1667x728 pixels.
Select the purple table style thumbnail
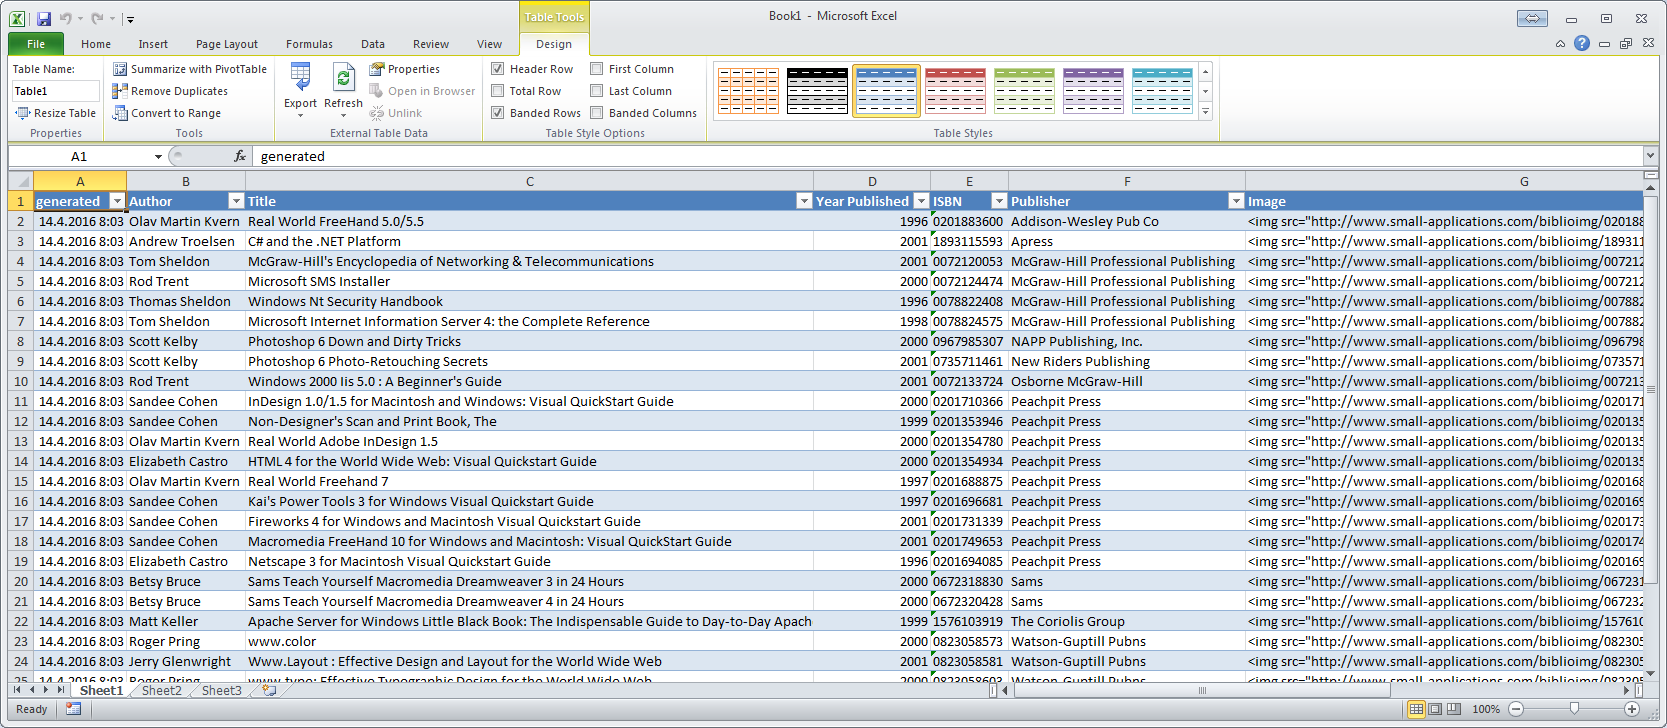[x=1093, y=91]
